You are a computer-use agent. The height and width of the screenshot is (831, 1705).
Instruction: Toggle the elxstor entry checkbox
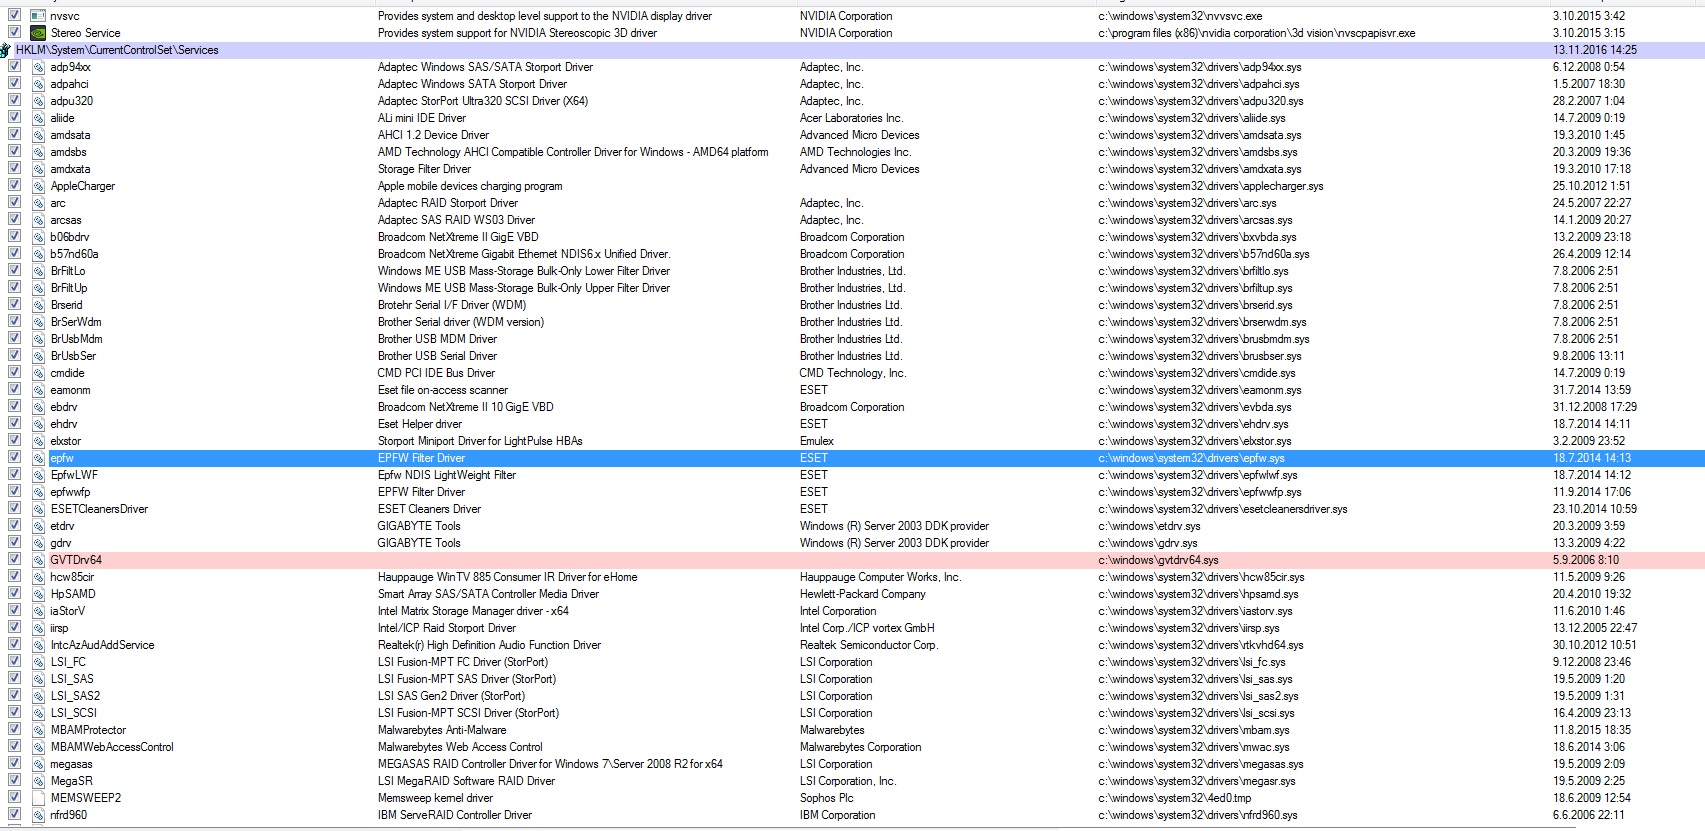[14, 441]
